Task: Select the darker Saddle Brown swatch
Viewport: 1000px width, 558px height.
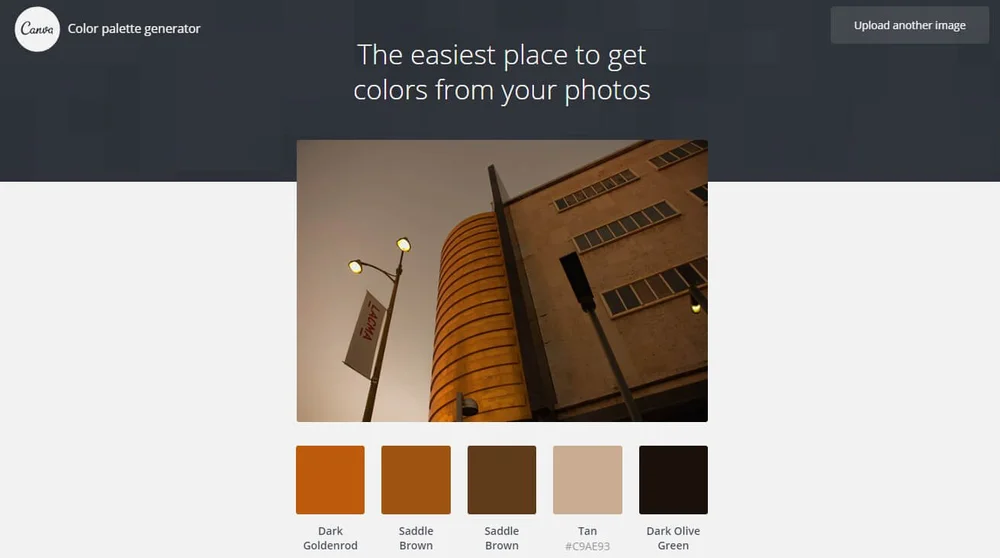Action: pyautogui.click(x=502, y=480)
